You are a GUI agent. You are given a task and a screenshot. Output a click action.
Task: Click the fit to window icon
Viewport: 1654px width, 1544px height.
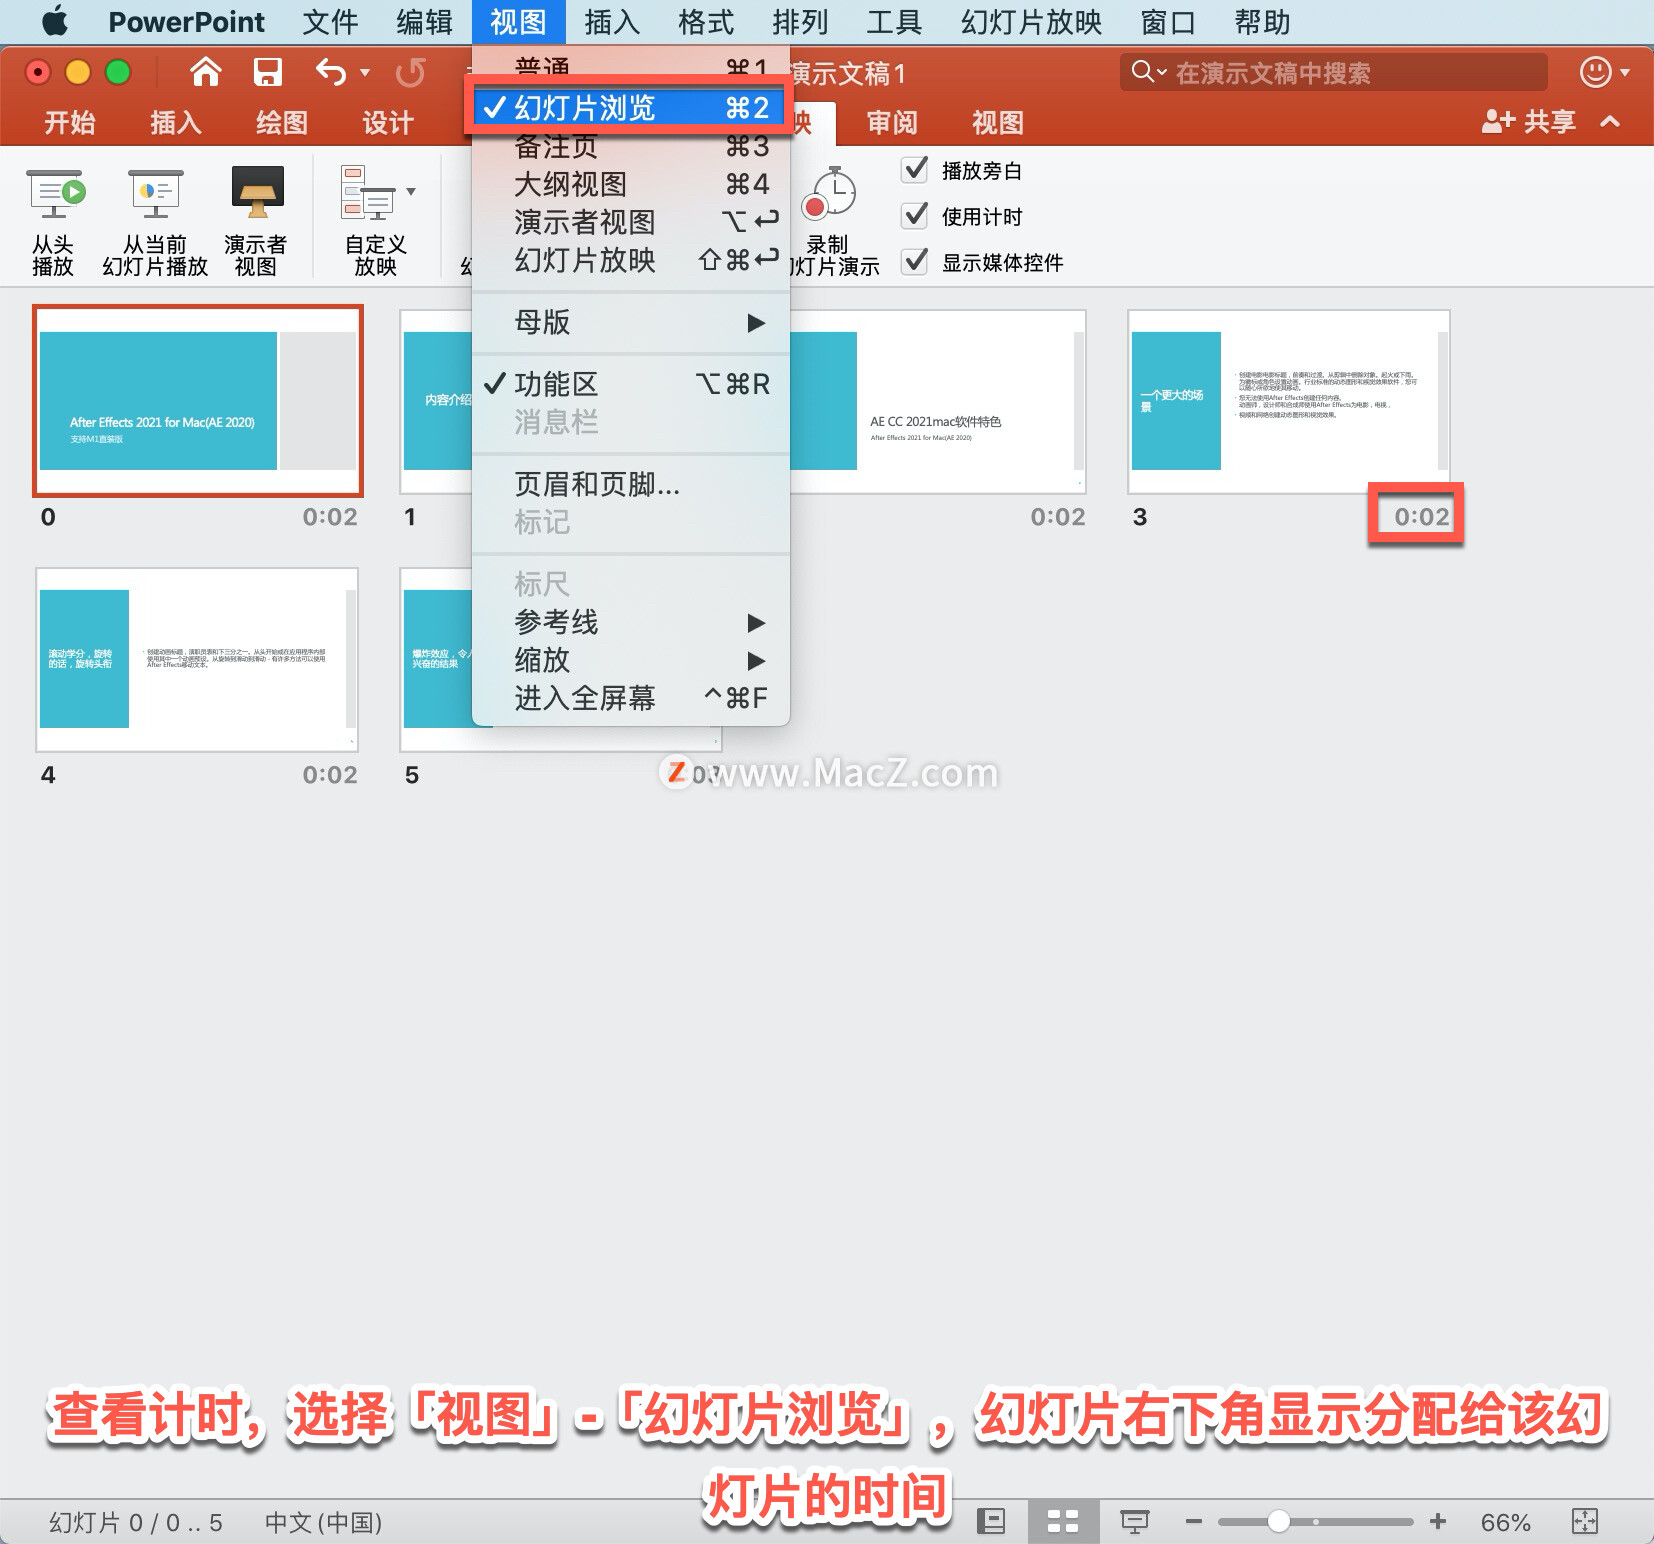[x=1585, y=1522]
